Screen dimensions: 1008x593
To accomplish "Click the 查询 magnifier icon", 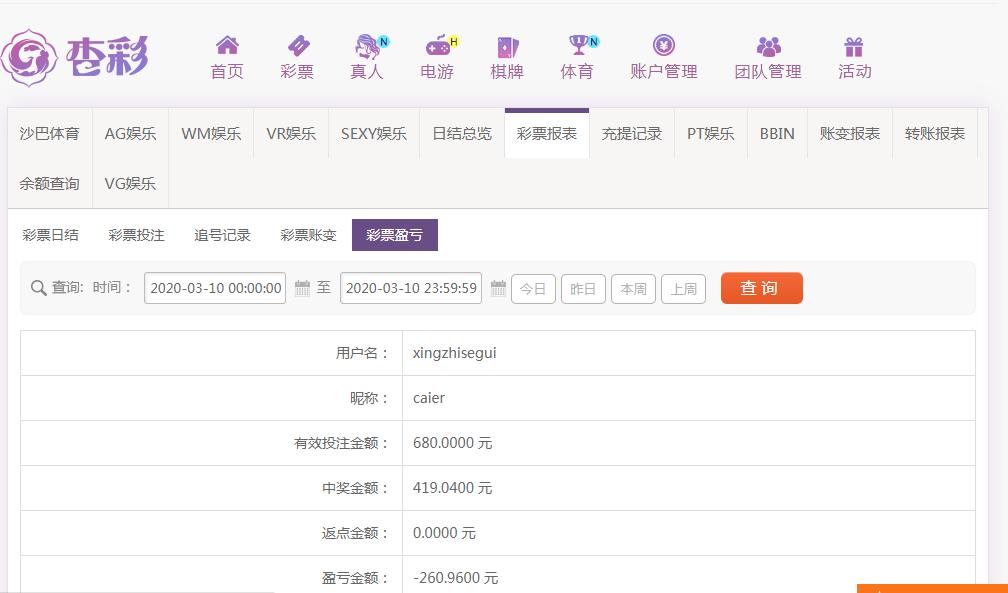I will click(39, 287).
